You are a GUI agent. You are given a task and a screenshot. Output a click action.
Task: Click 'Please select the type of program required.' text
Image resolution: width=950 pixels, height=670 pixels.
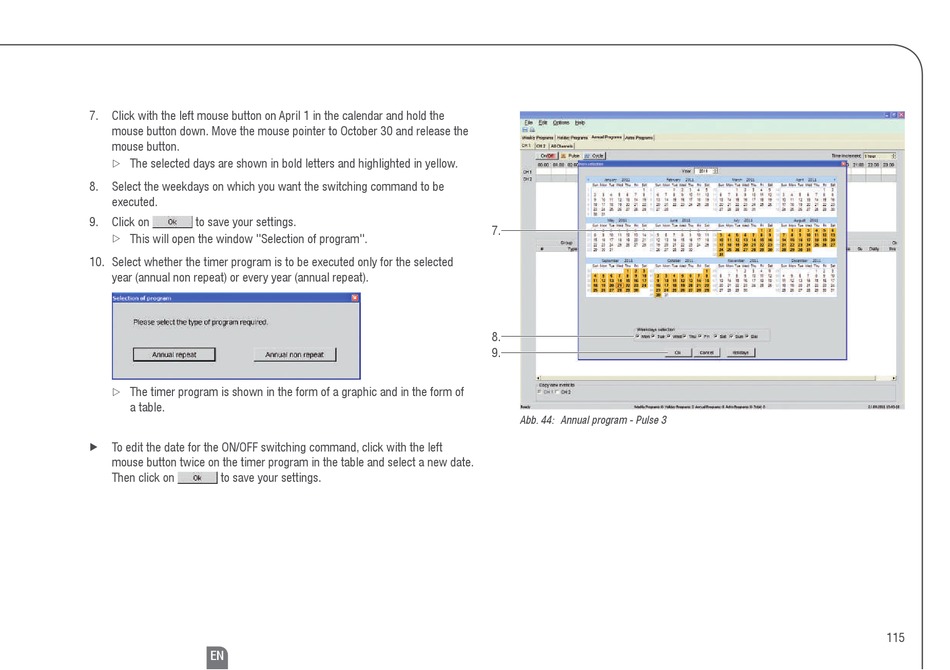[201, 322]
